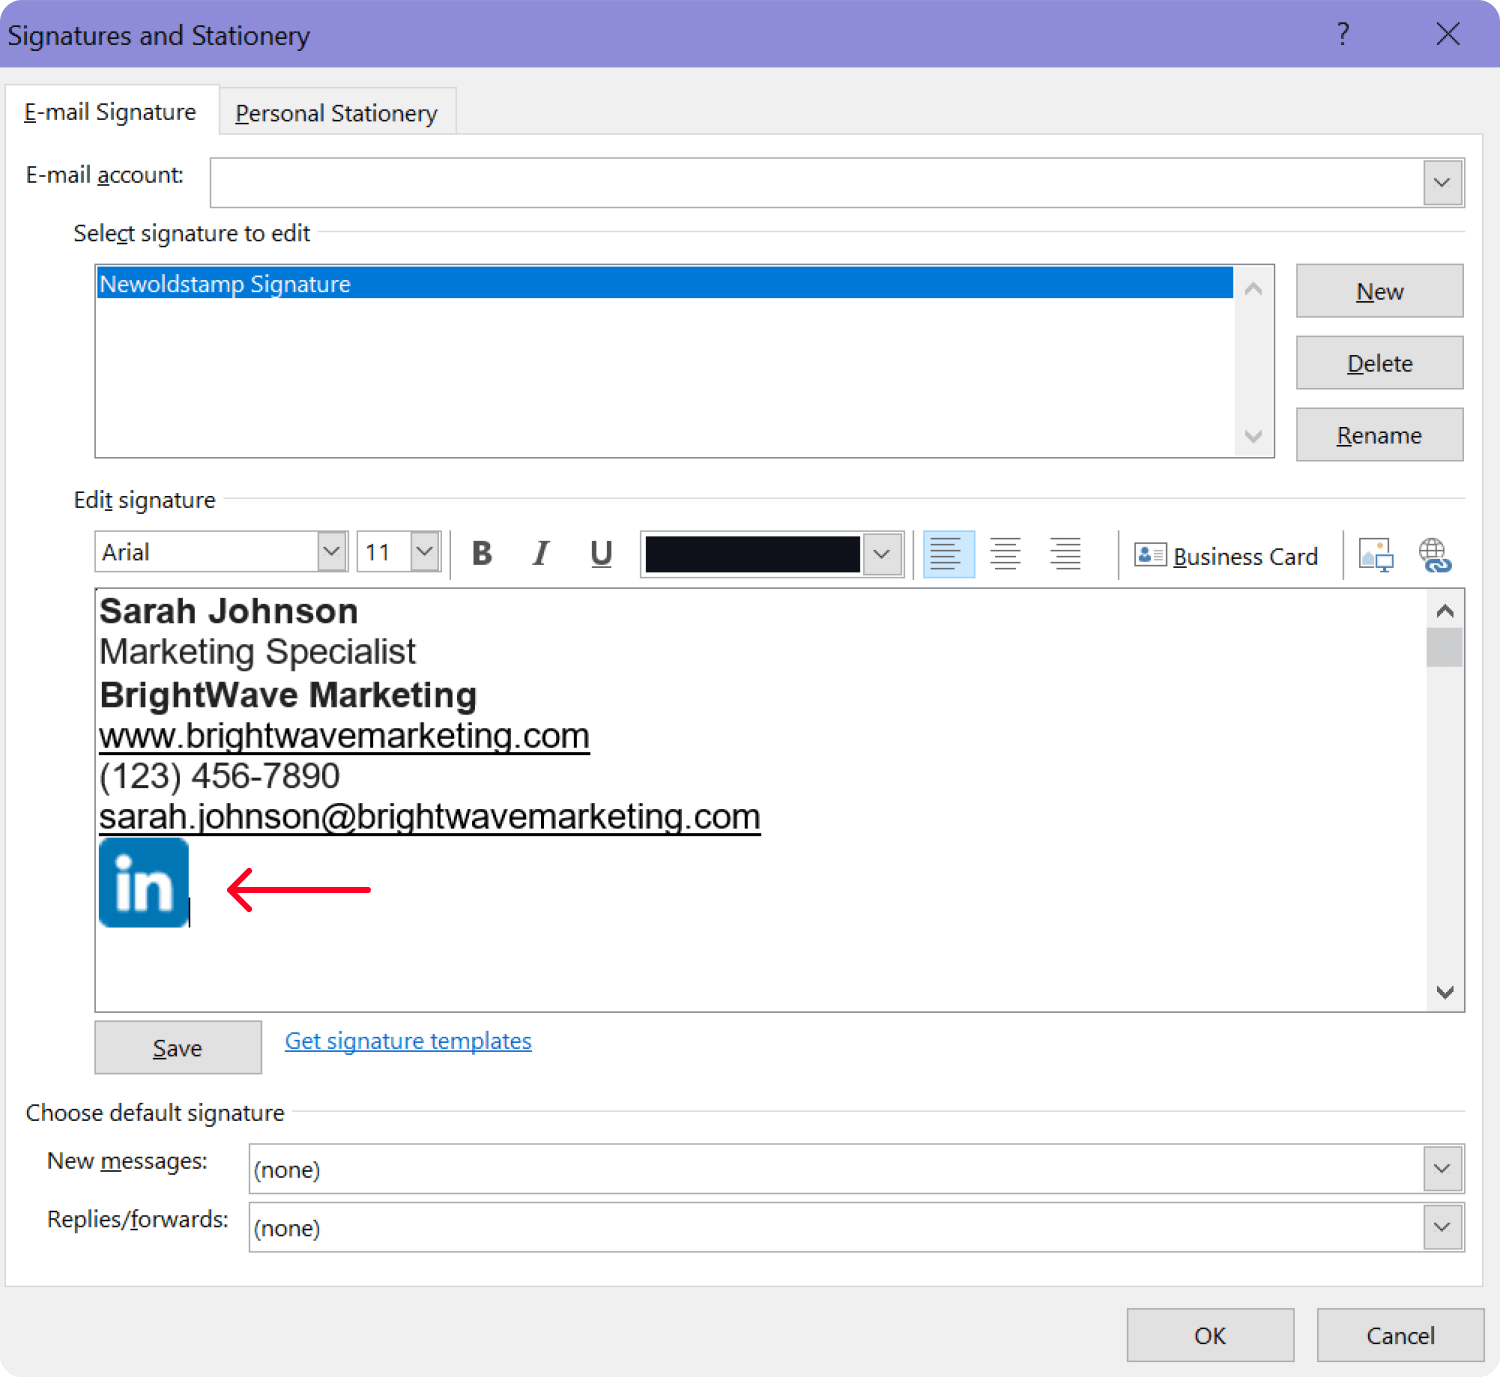Select the E-mail Signature tab
The width and height of the screenshot is (1500, 1377).
tap(110, 112)
